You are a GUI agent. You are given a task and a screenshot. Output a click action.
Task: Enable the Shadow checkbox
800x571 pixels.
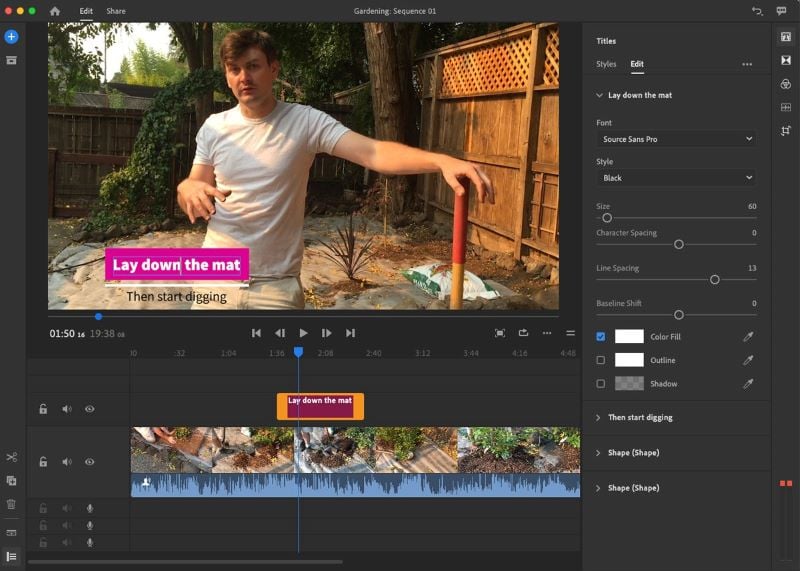601,384
